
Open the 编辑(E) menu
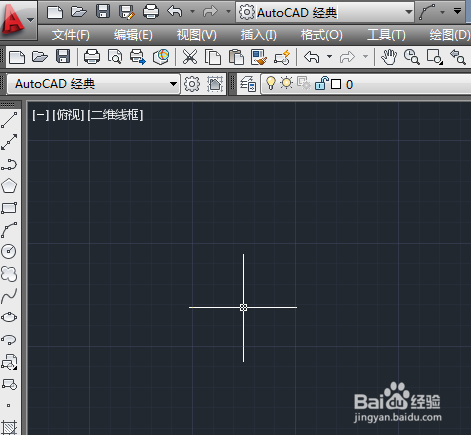[133, 35]
